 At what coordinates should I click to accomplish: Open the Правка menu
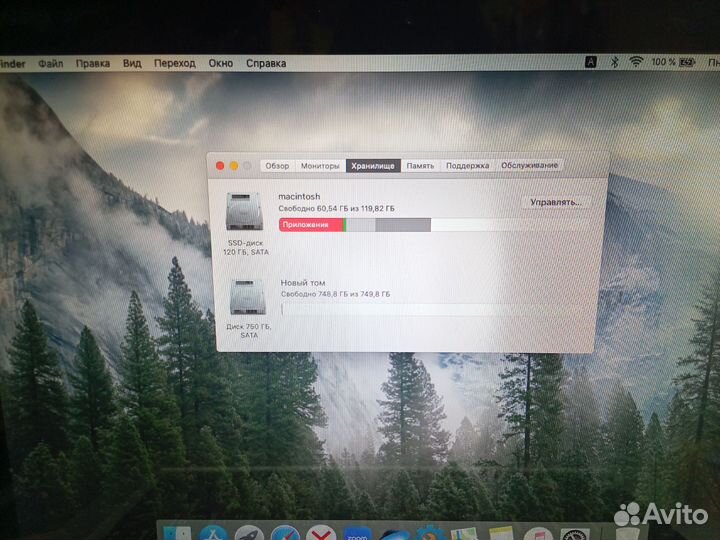coord(93,63)
